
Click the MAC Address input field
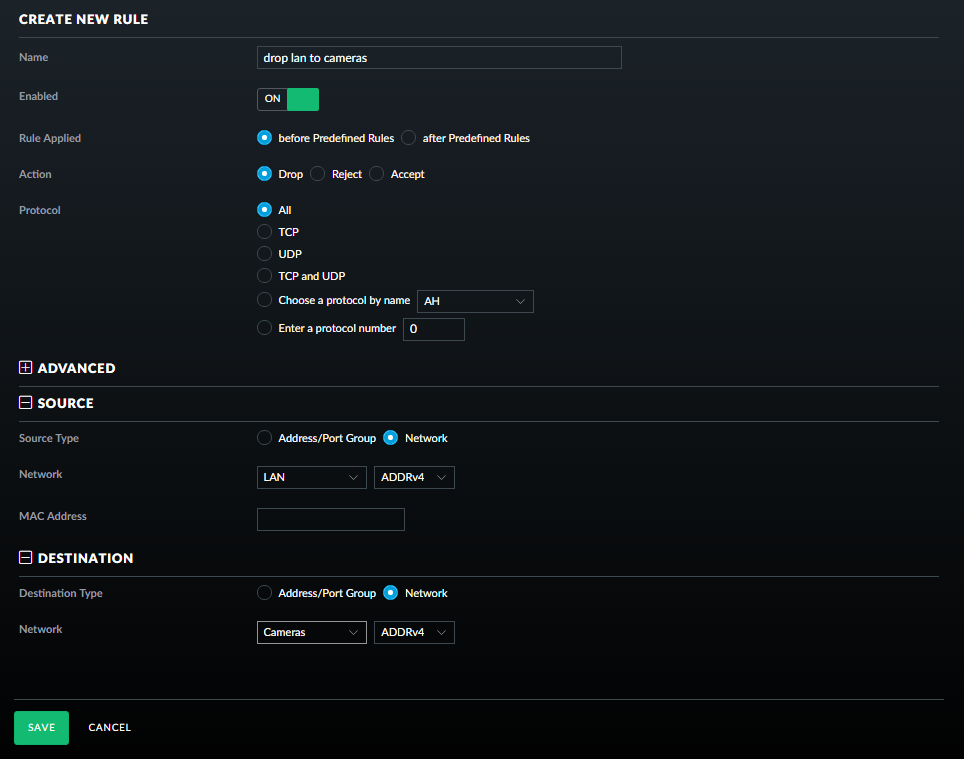(330, 519)
